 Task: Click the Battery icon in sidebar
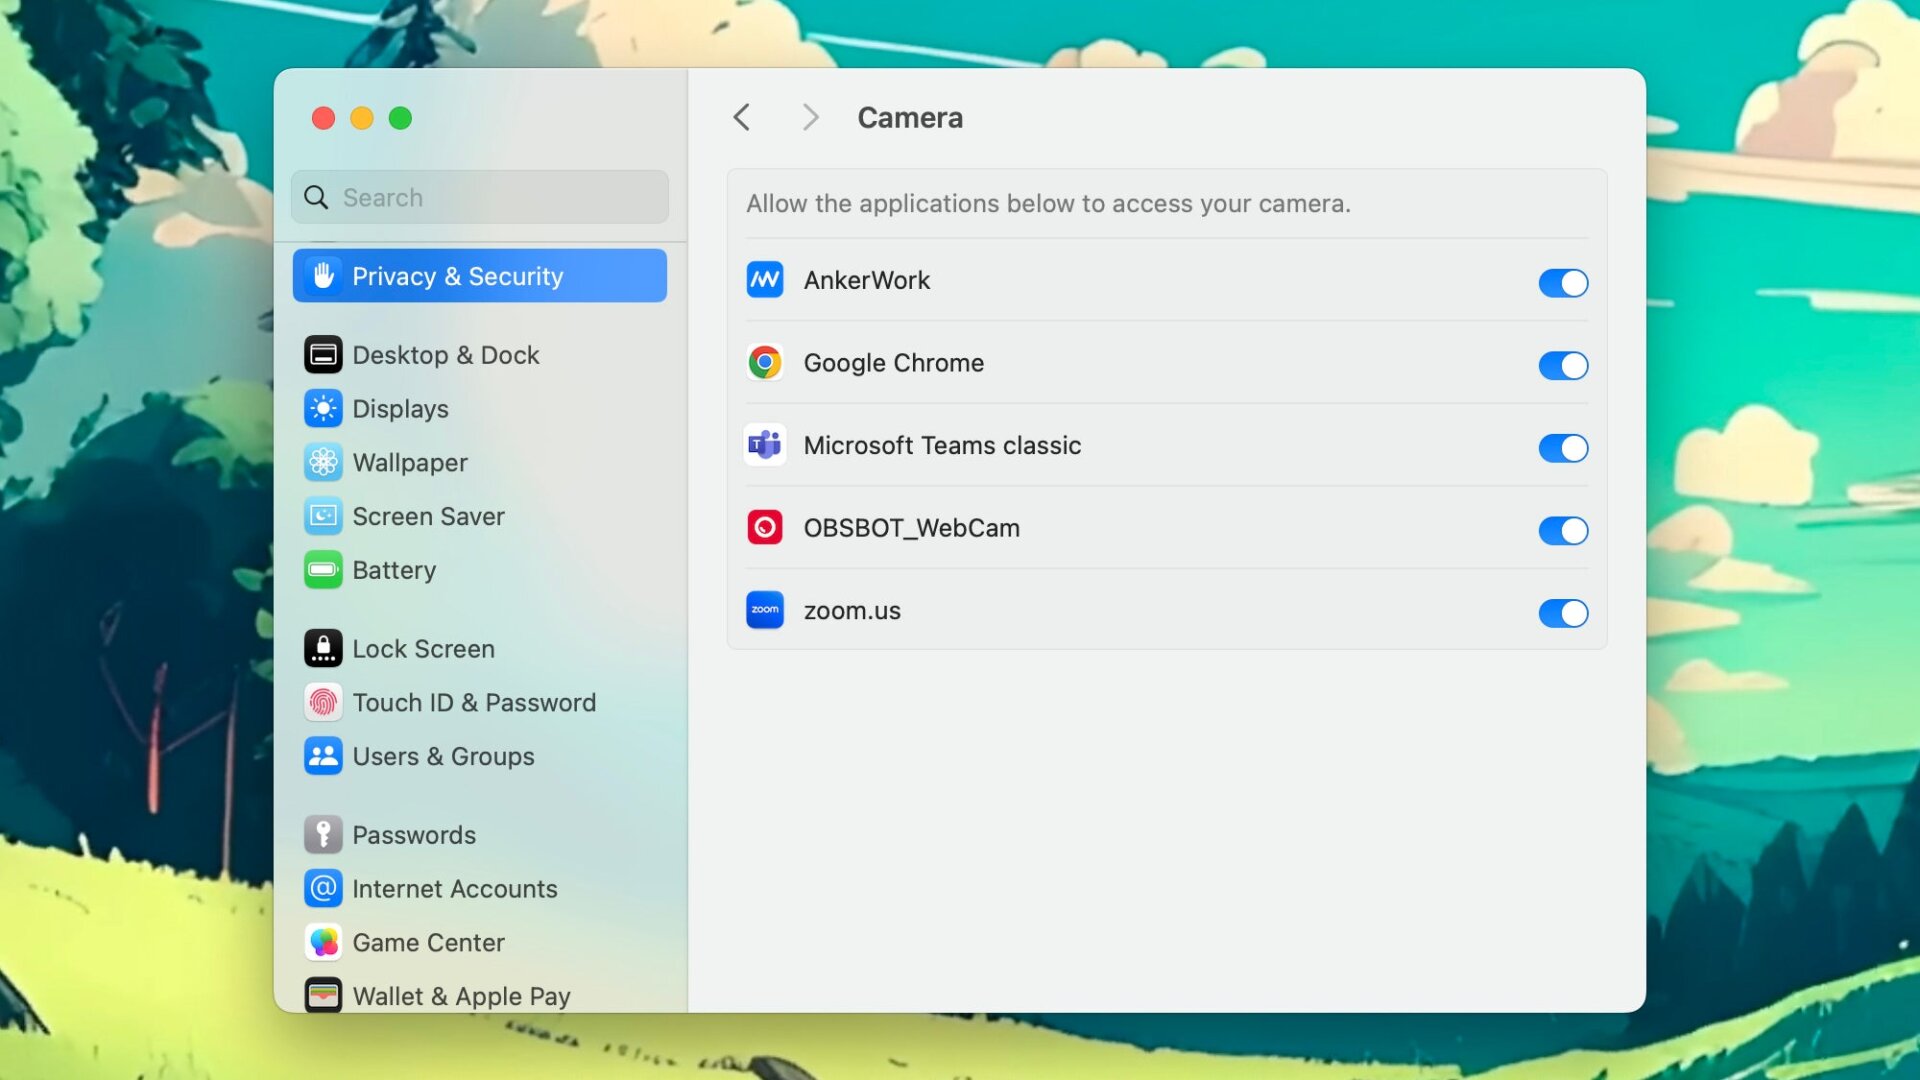pos(323,570)
